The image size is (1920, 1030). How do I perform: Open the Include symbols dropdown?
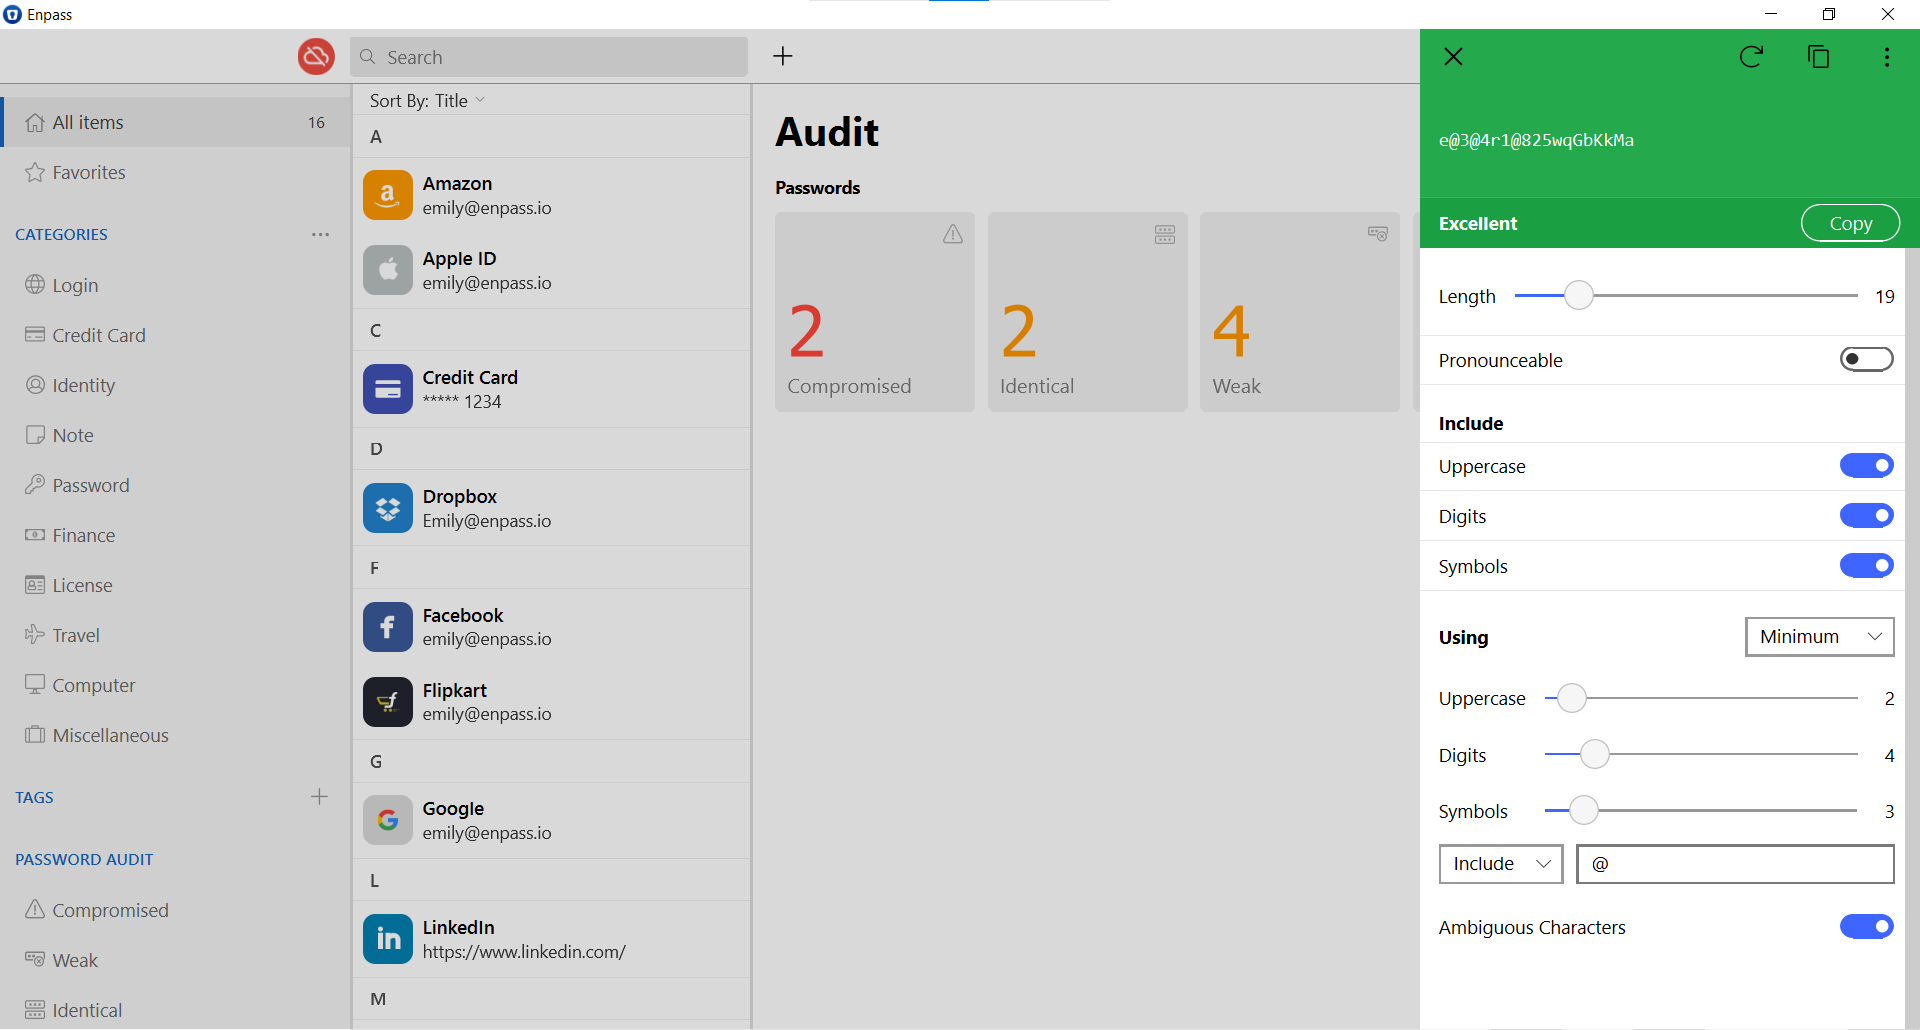[1501, 864]
